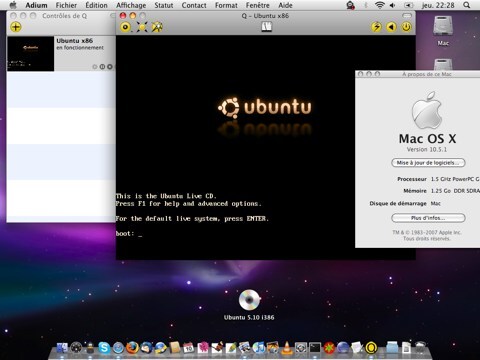Click the "Ubuntu x86" guest name

(75, 41)
